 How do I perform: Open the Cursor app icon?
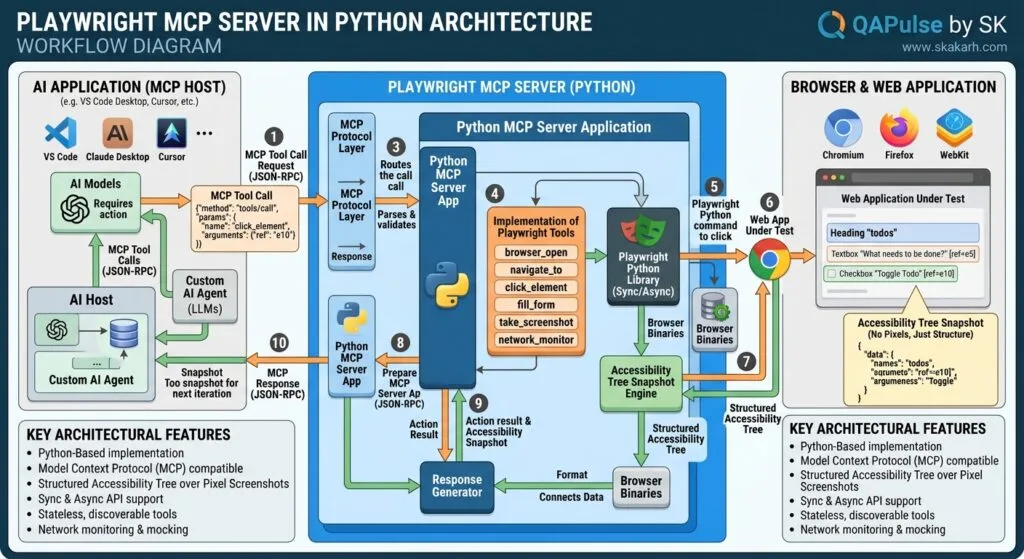172,133
